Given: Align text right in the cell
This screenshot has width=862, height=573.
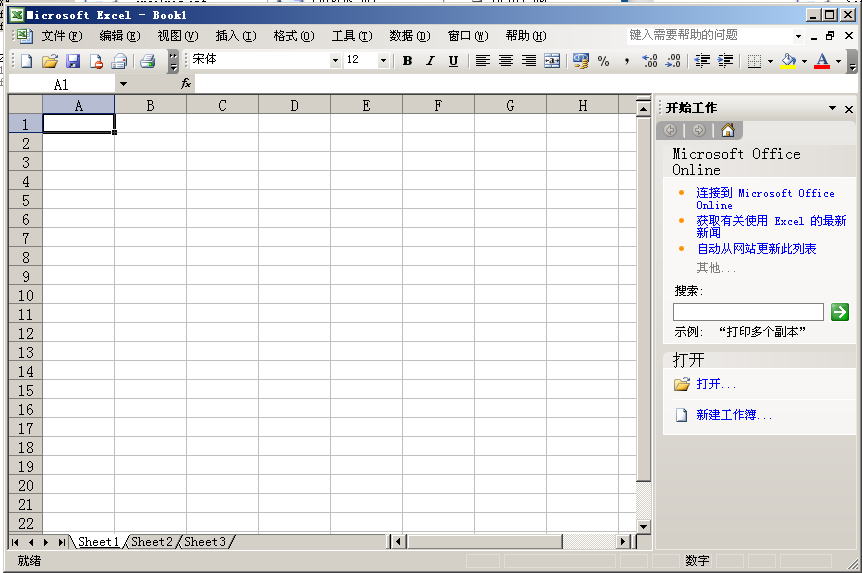Looking at the screenshot, I should coord(529,61).
